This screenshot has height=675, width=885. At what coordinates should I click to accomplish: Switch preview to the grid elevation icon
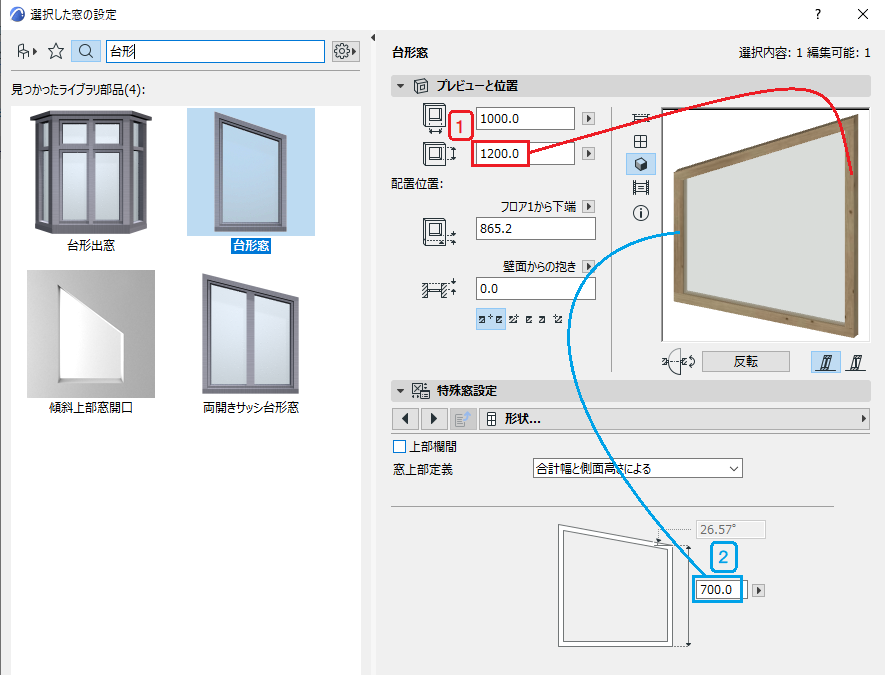641,141
